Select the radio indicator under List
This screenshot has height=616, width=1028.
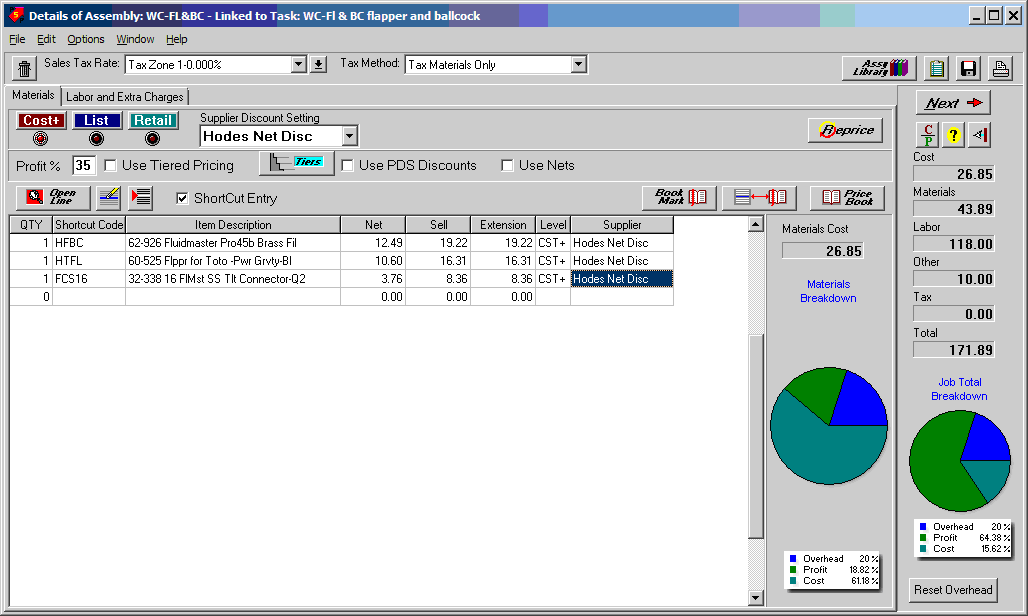pos(96,138)
